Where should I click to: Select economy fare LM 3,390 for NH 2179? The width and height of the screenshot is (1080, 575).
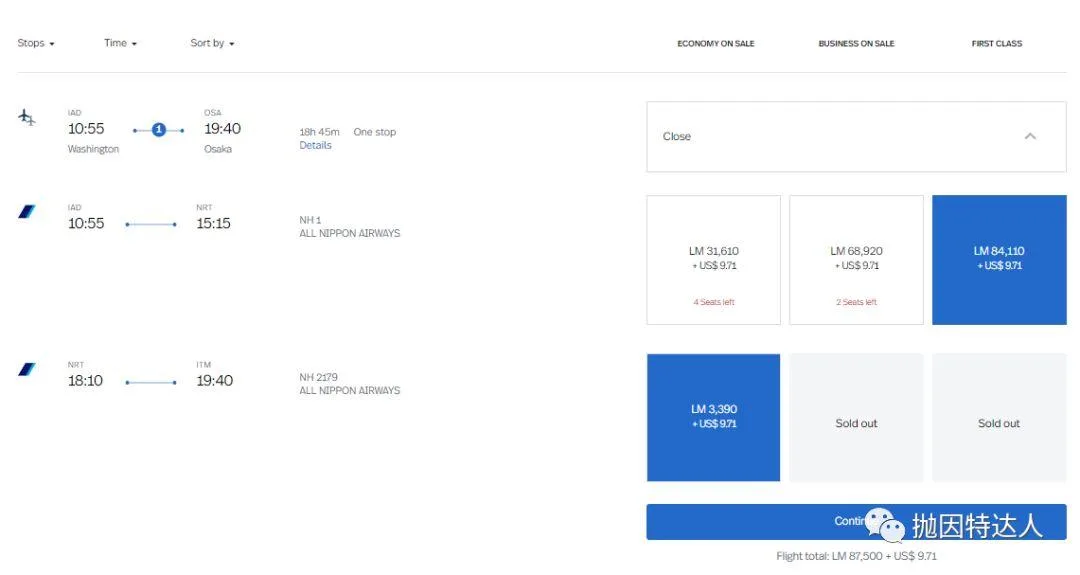point(713,417)
